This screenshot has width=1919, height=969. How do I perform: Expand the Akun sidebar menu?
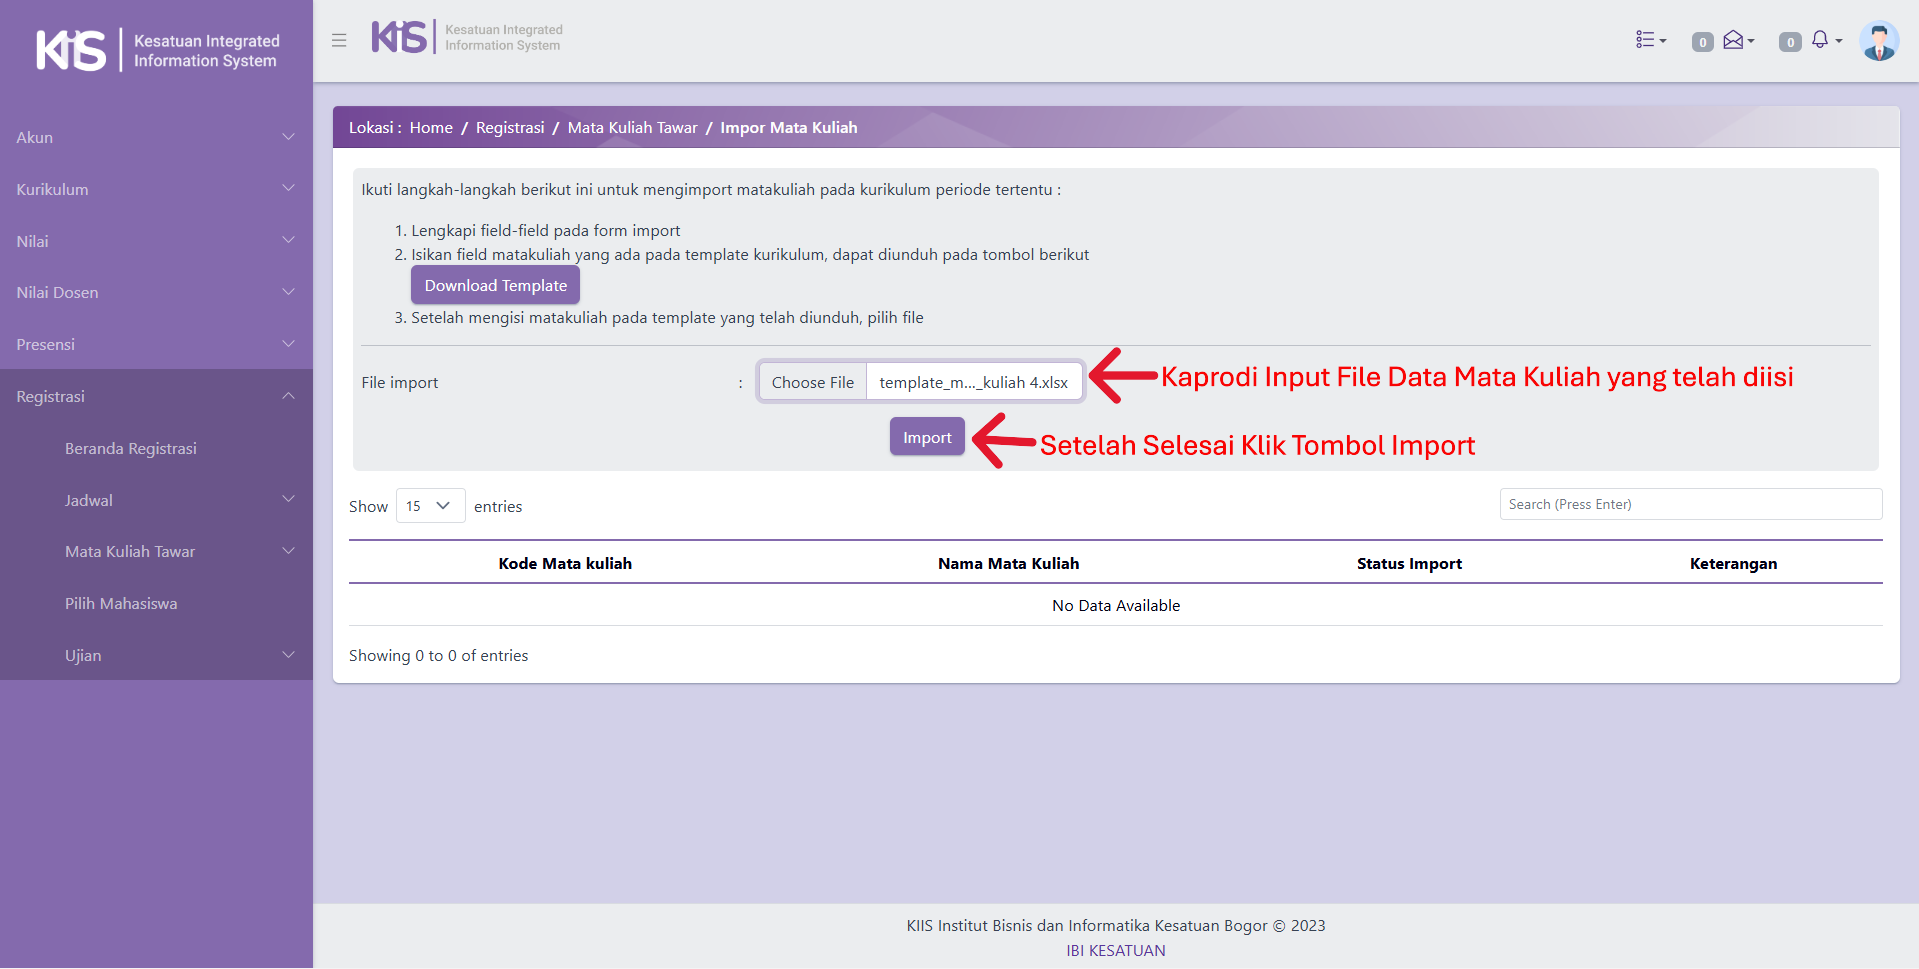point(156,137)
